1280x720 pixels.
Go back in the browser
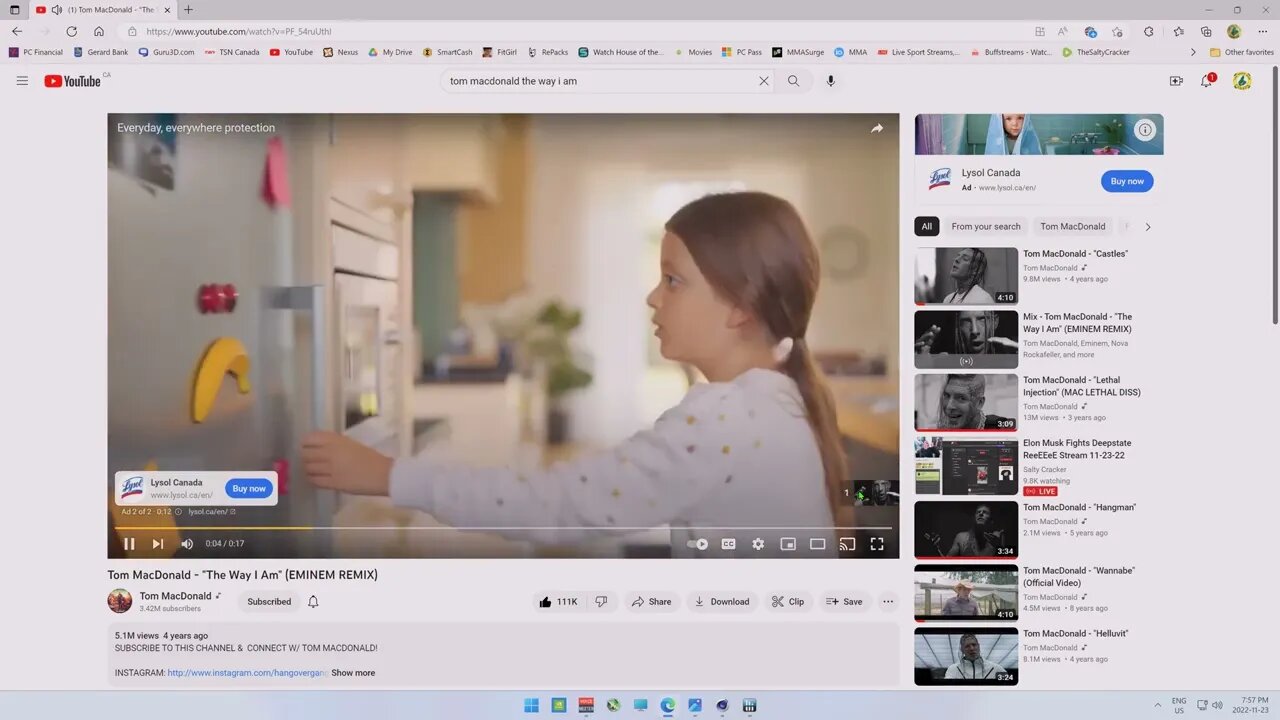pos(17,31)
